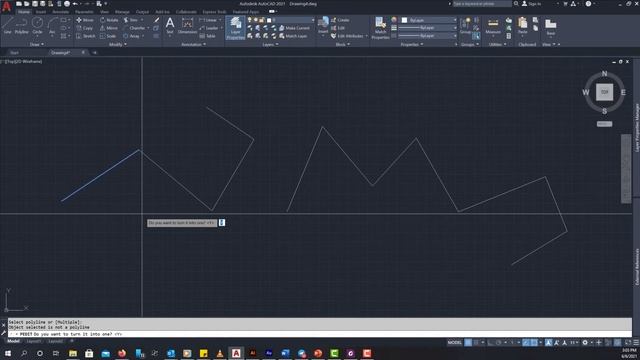
Task: Toggle polar tracking in status bar
Action: (x=499, y=342)
